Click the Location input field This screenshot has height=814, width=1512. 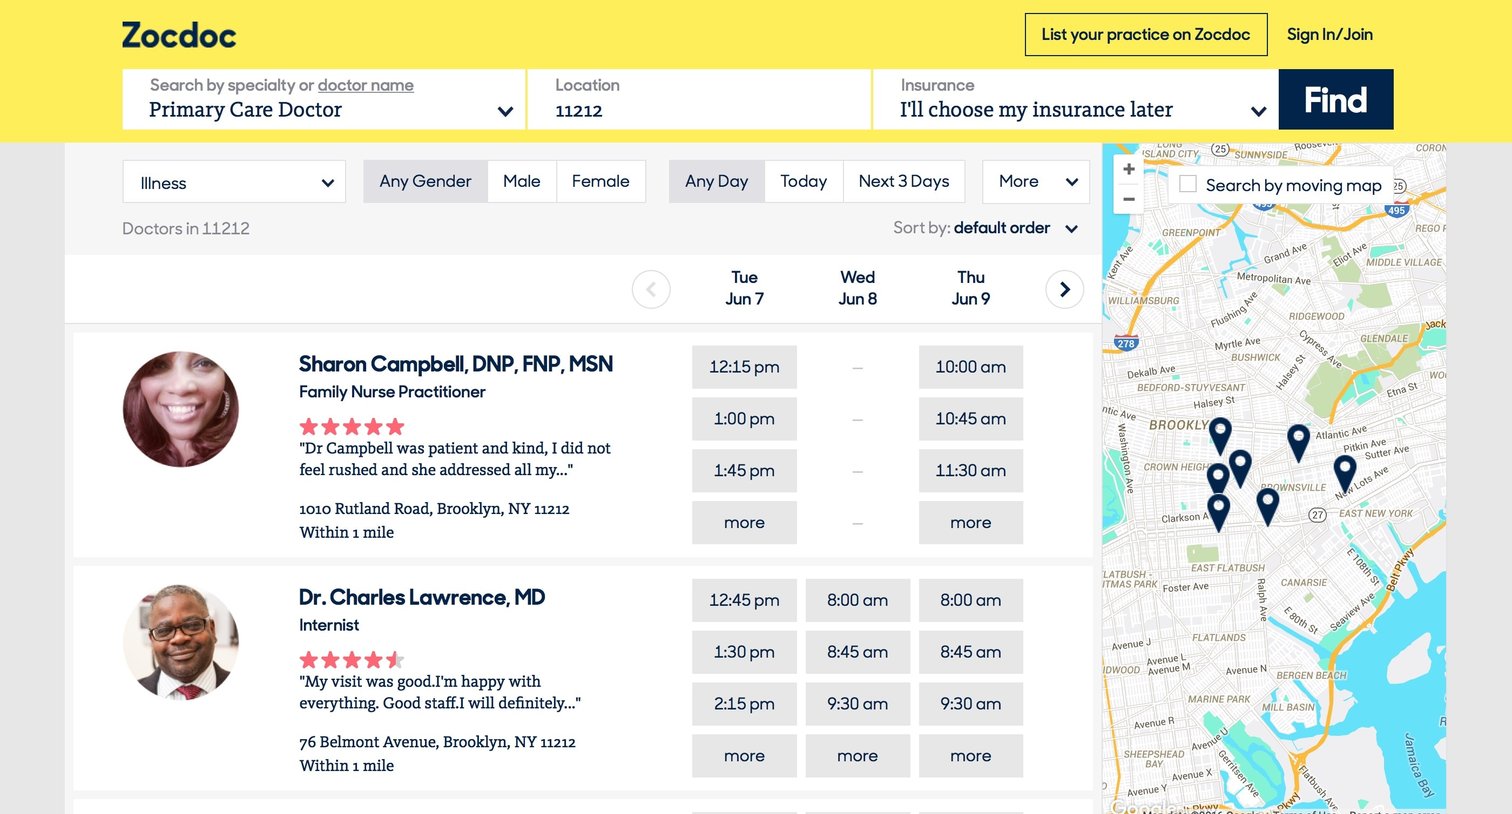pyautogui.click(x=699, y=99)
